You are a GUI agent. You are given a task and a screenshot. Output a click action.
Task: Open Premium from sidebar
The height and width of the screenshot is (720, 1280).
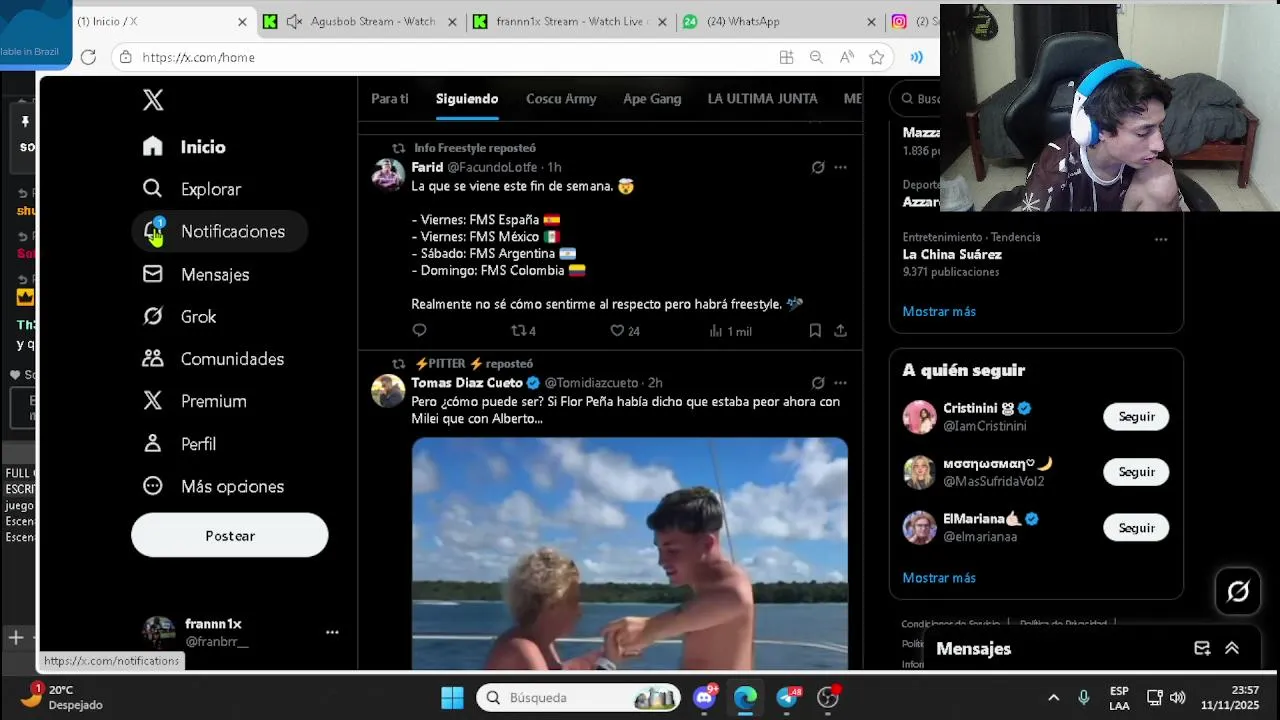click(x=194, y=401)
